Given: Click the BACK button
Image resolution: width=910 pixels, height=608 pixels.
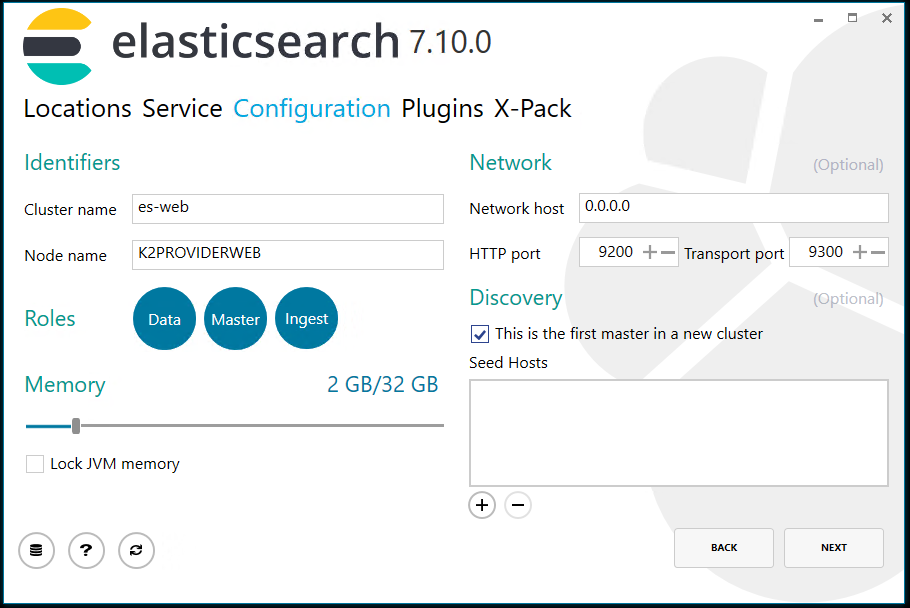Looking at the screenshot, I should [x=724, y=548].
